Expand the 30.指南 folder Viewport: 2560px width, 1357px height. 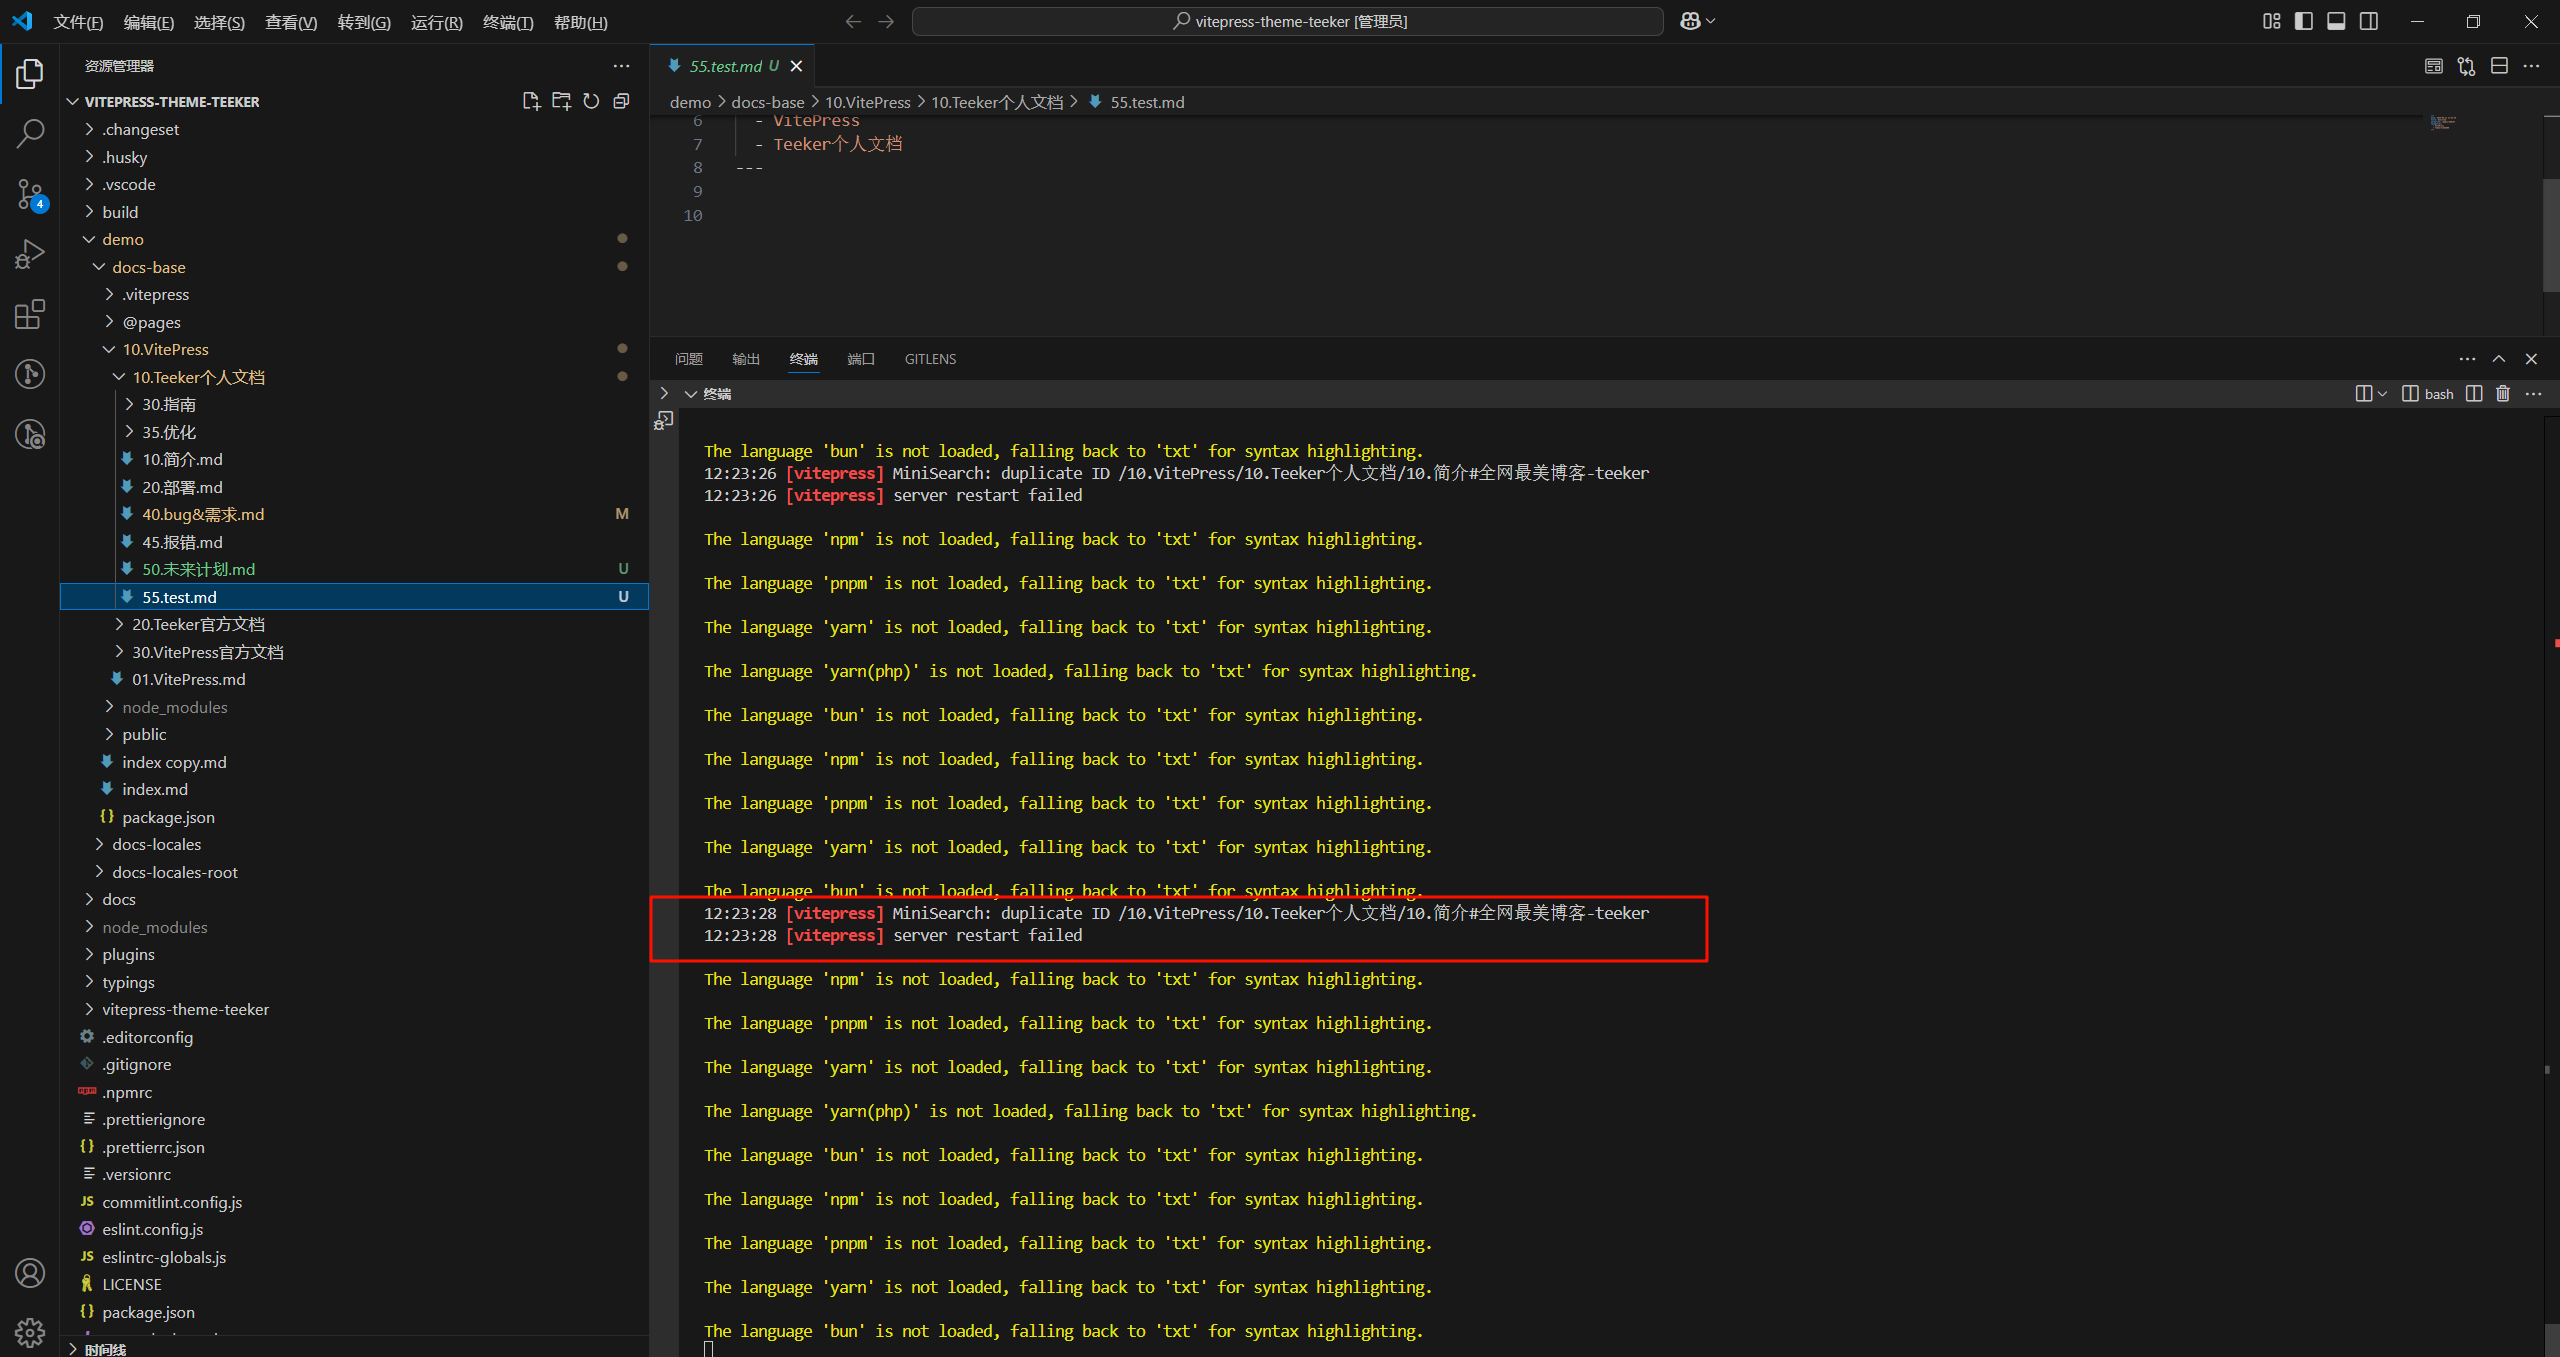click(129, 404)
